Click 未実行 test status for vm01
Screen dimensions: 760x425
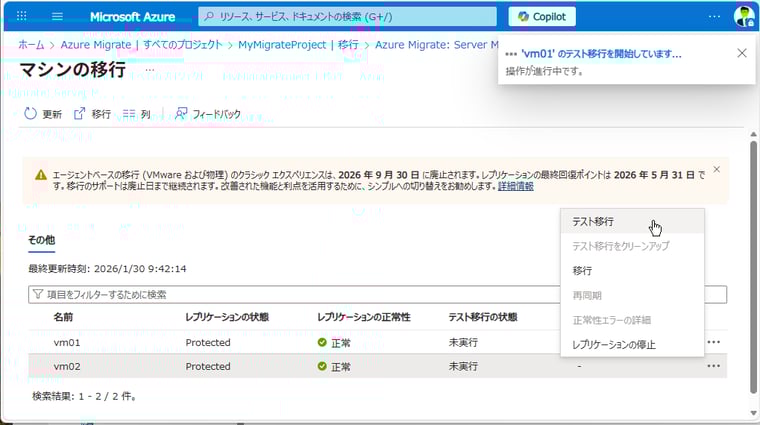463,343
